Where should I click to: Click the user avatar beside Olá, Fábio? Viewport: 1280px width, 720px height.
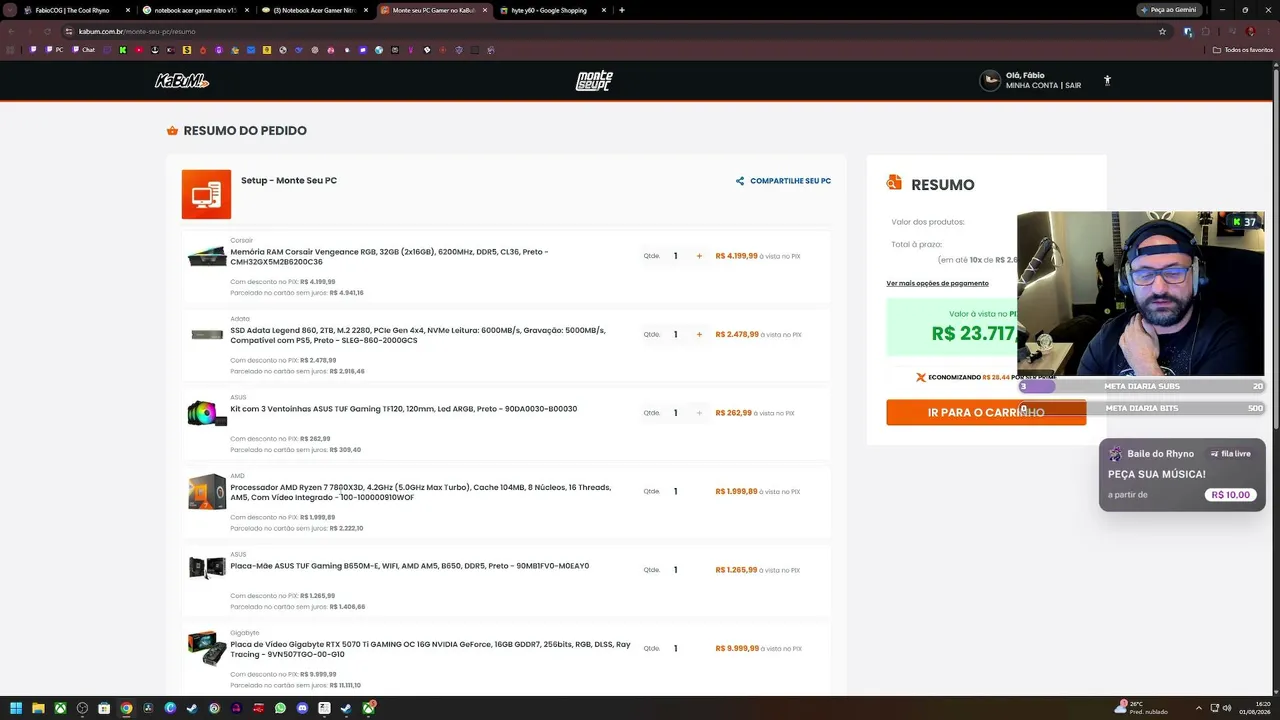[990, 81]
